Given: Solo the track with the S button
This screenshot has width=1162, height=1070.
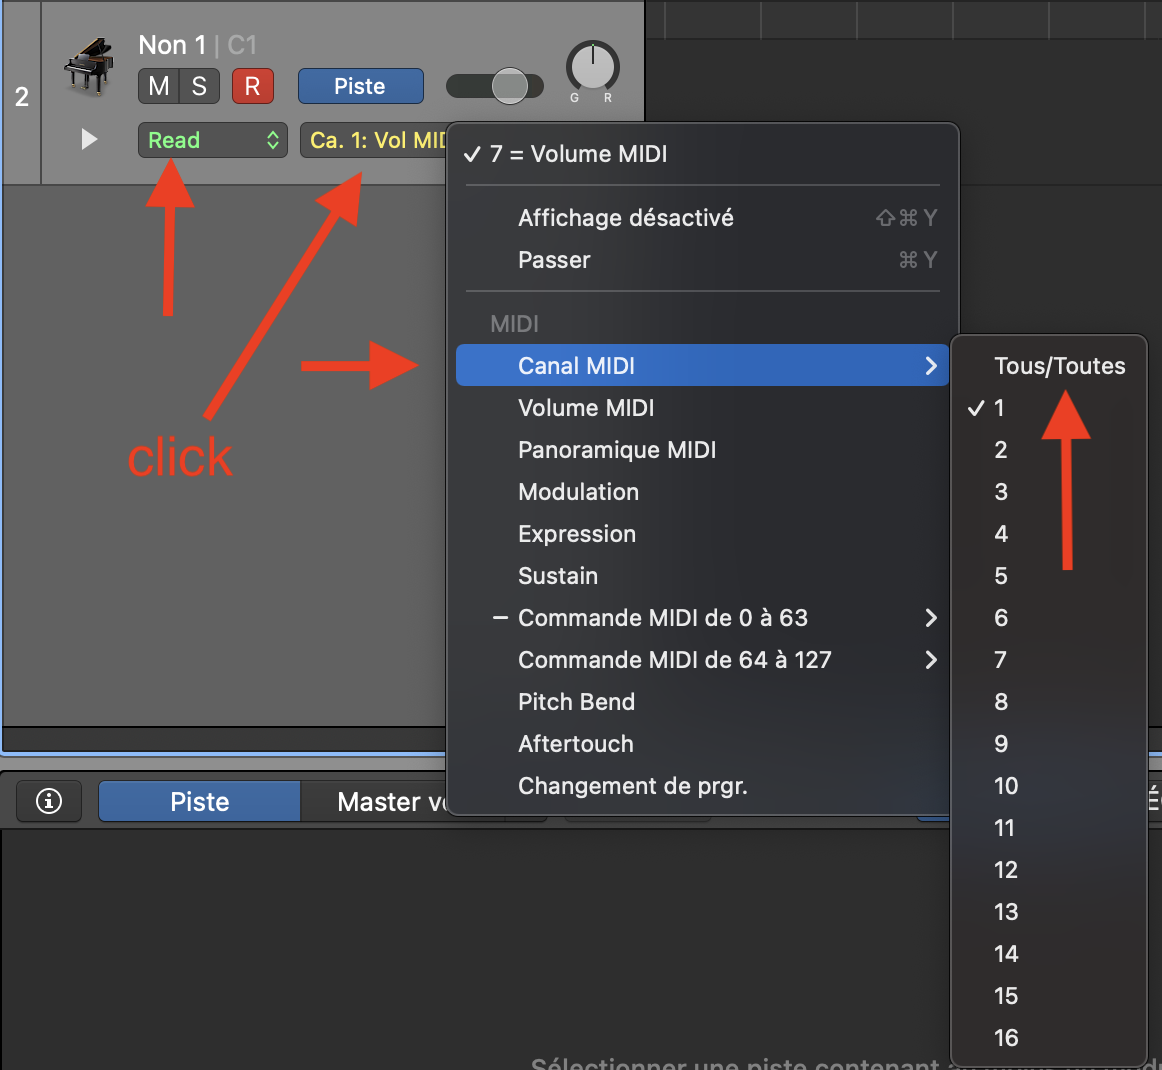Looking at the screenshot, I should (199, 86).
